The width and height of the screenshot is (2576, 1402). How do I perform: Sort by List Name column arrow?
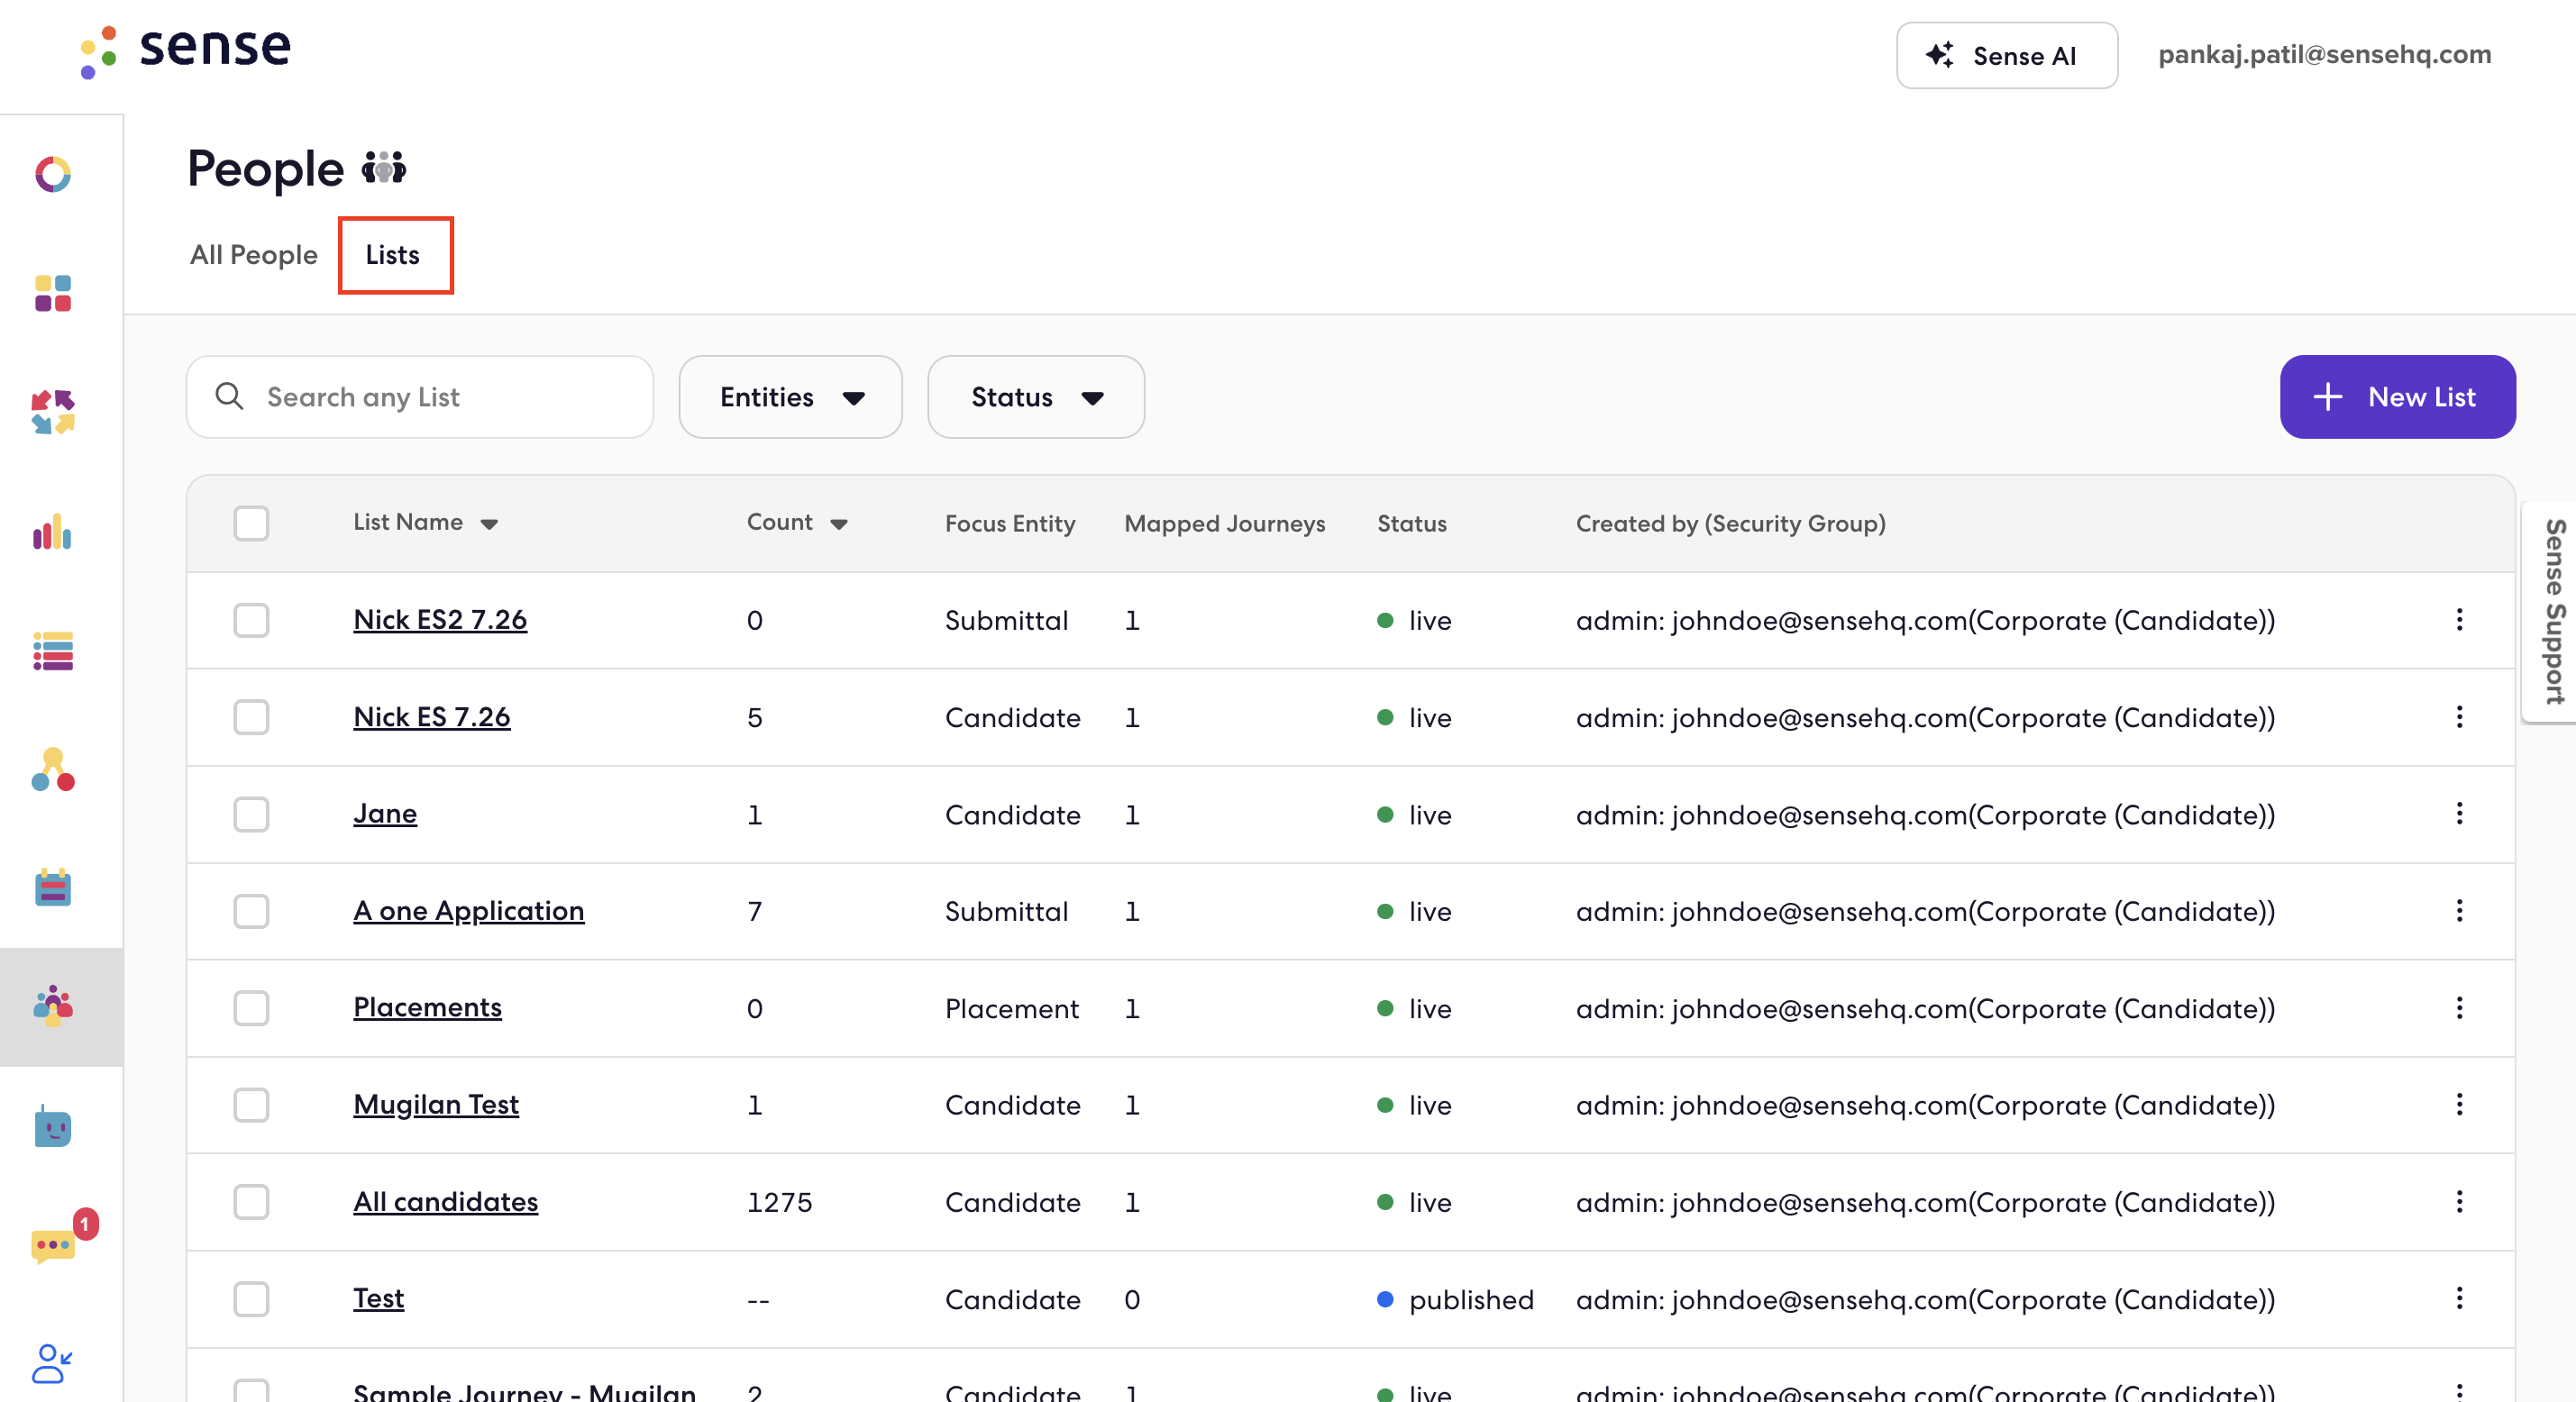[489, 524]
